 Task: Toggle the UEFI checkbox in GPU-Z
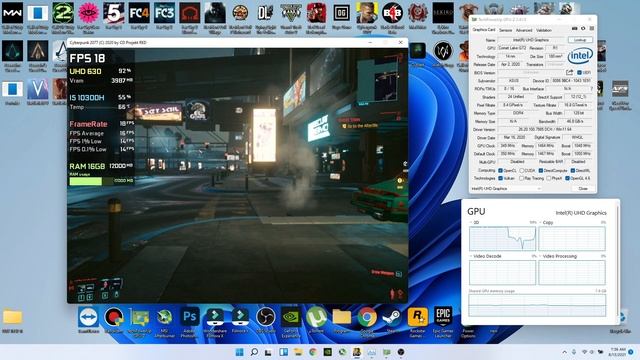[579, 73]
